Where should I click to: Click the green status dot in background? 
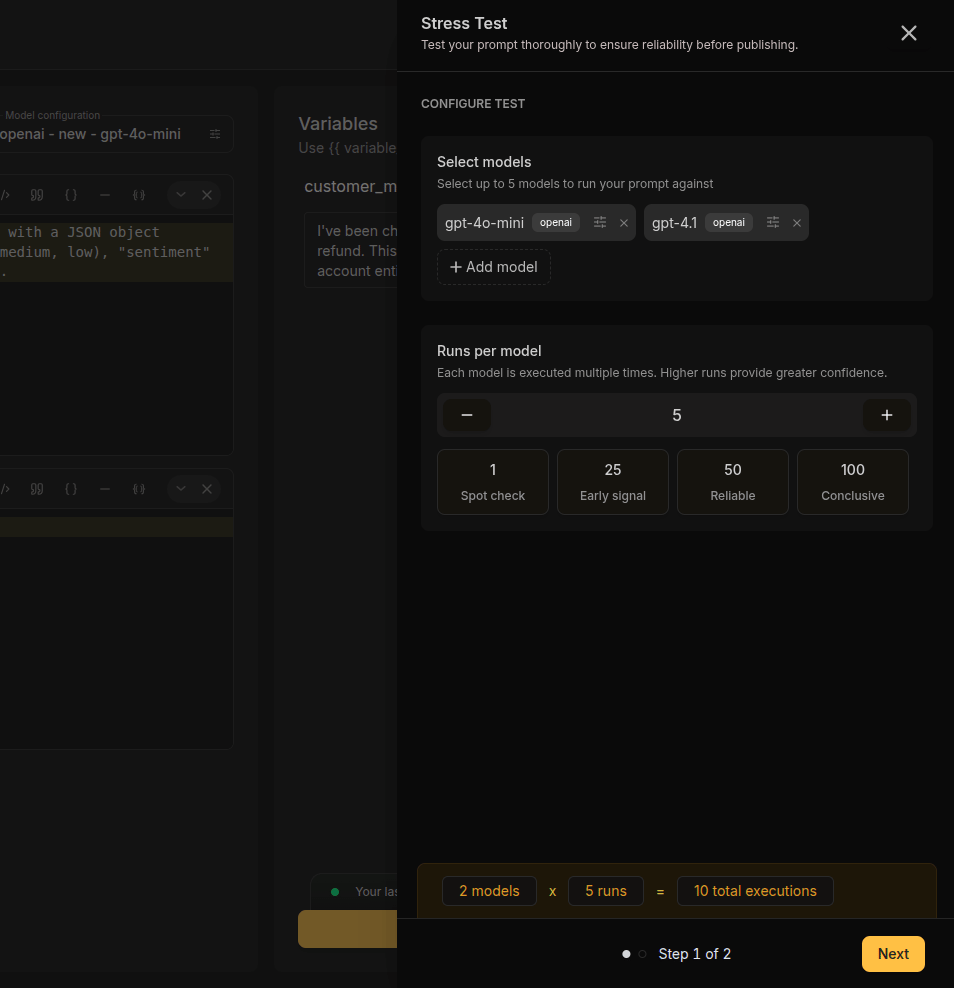pos(335,892)
